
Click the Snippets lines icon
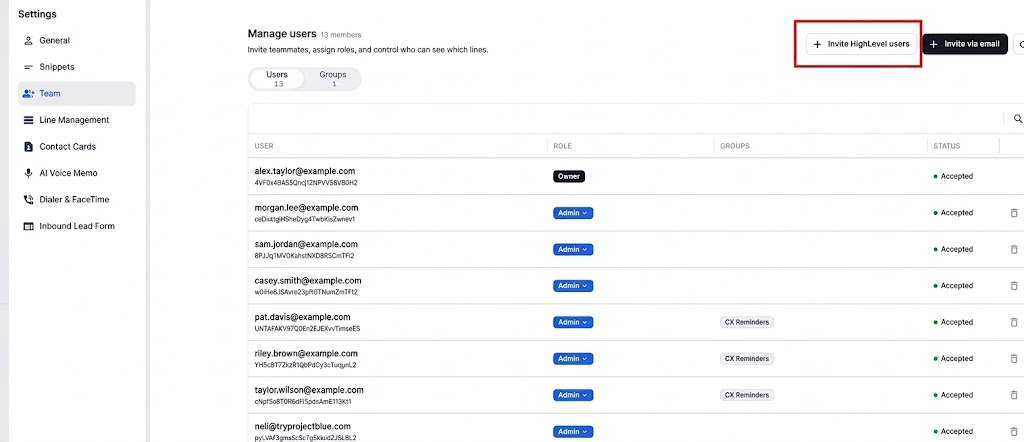28,67
